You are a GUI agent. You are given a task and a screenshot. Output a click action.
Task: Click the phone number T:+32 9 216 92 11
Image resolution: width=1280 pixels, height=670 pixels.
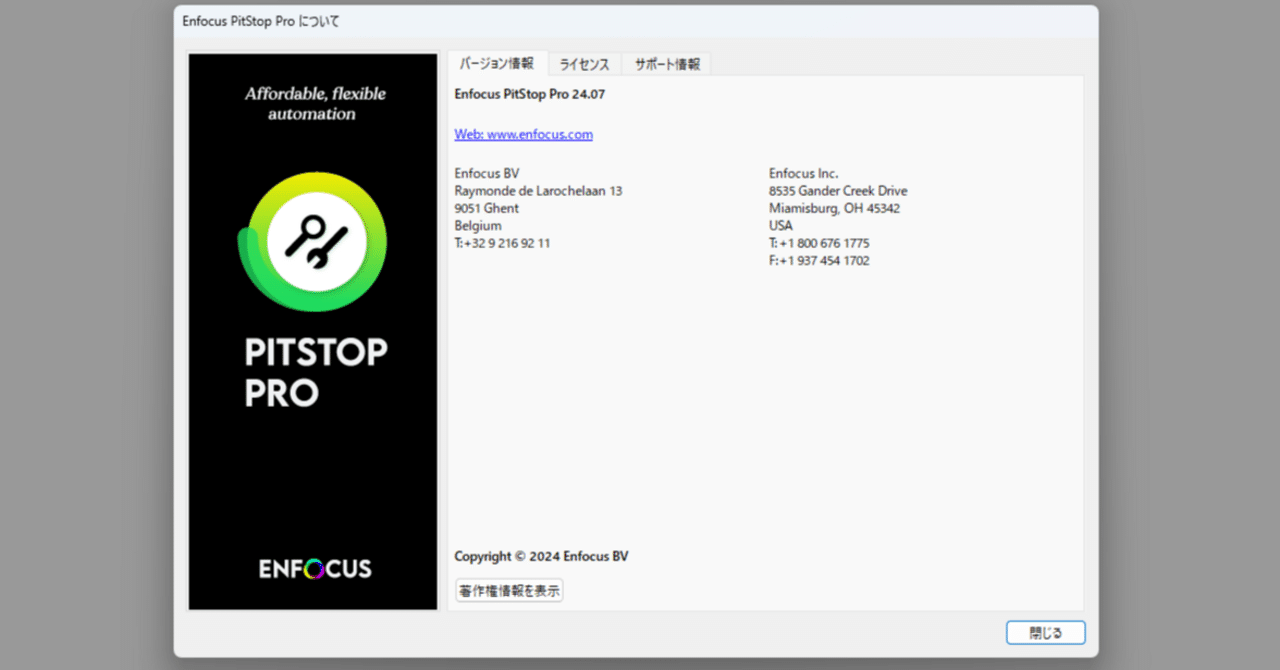tap(502, 242)
